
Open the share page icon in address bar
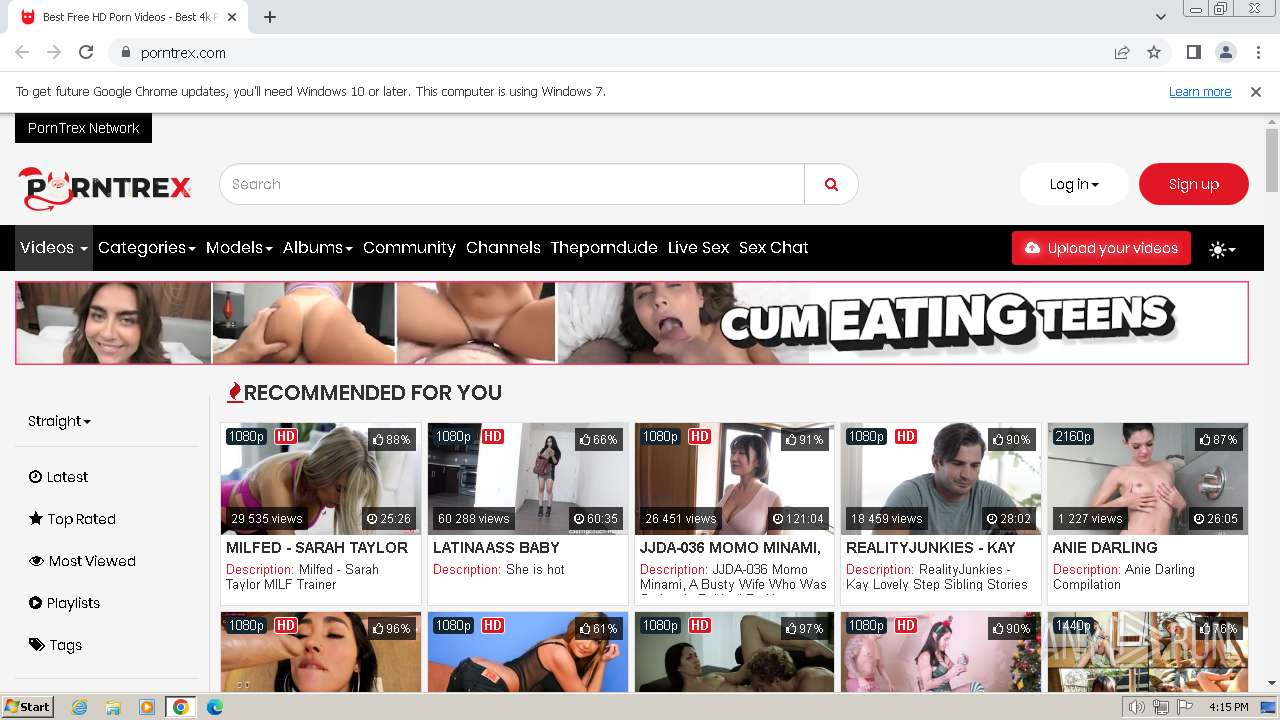[1122, 53]
